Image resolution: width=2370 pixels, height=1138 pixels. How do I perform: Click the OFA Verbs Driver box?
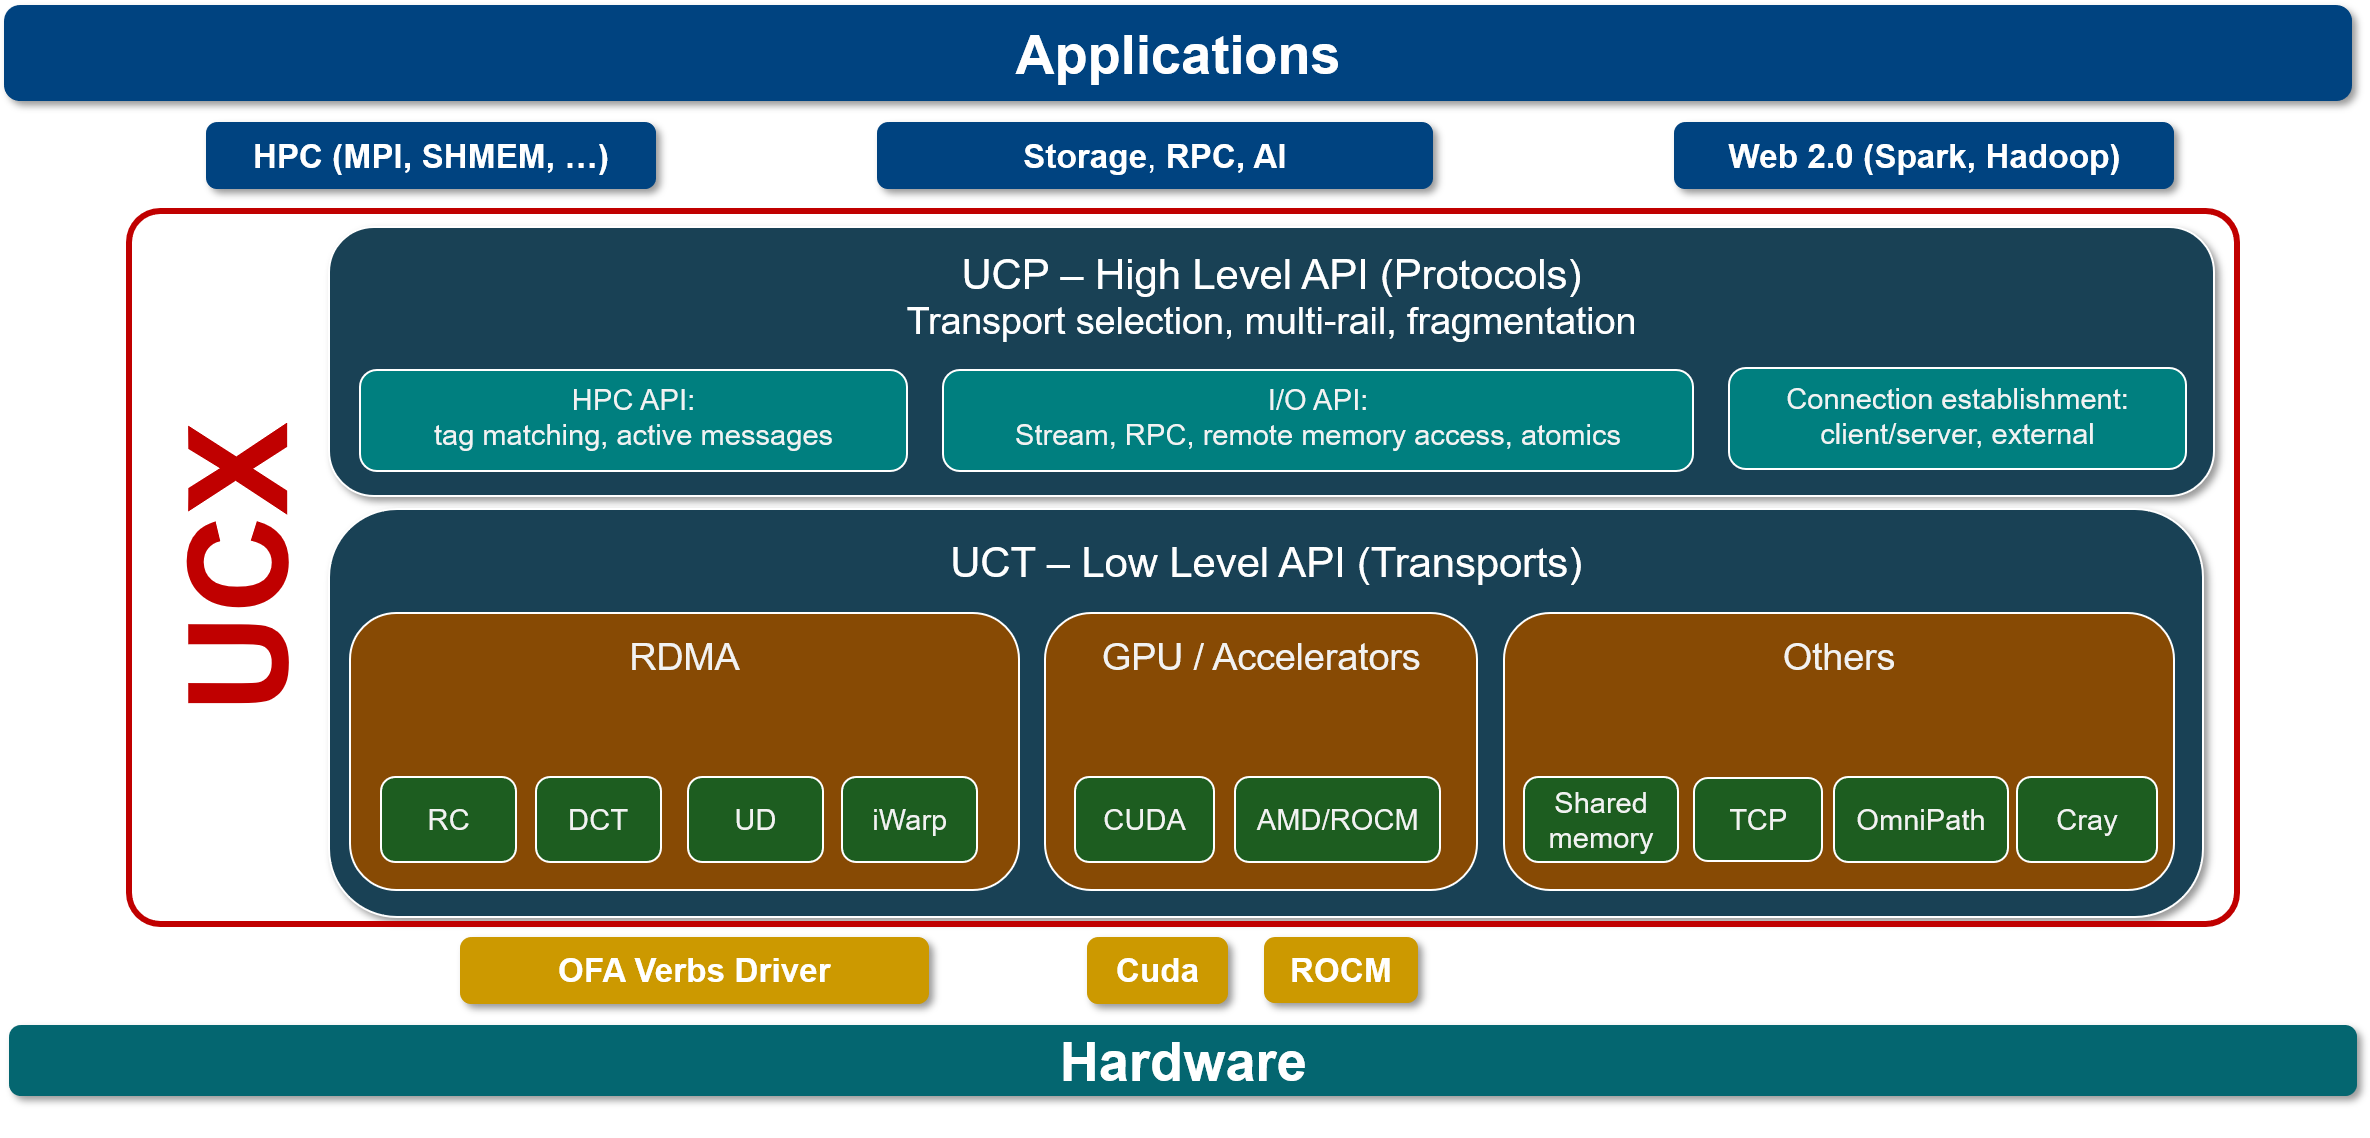click(x=694, y=970)
